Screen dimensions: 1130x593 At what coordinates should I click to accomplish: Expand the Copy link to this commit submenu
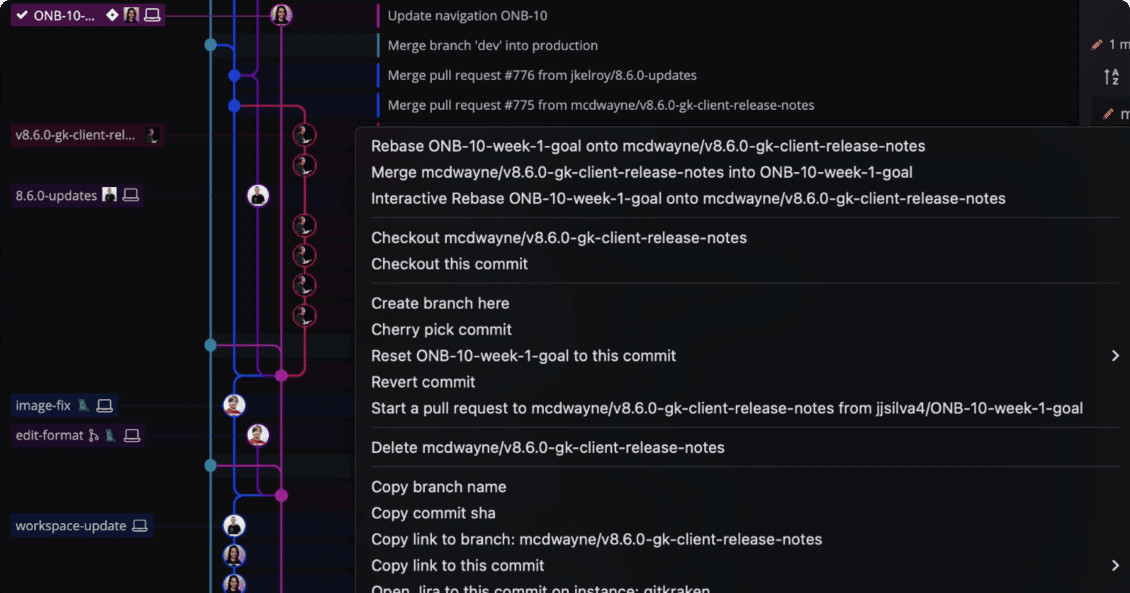click(1114, 565)
